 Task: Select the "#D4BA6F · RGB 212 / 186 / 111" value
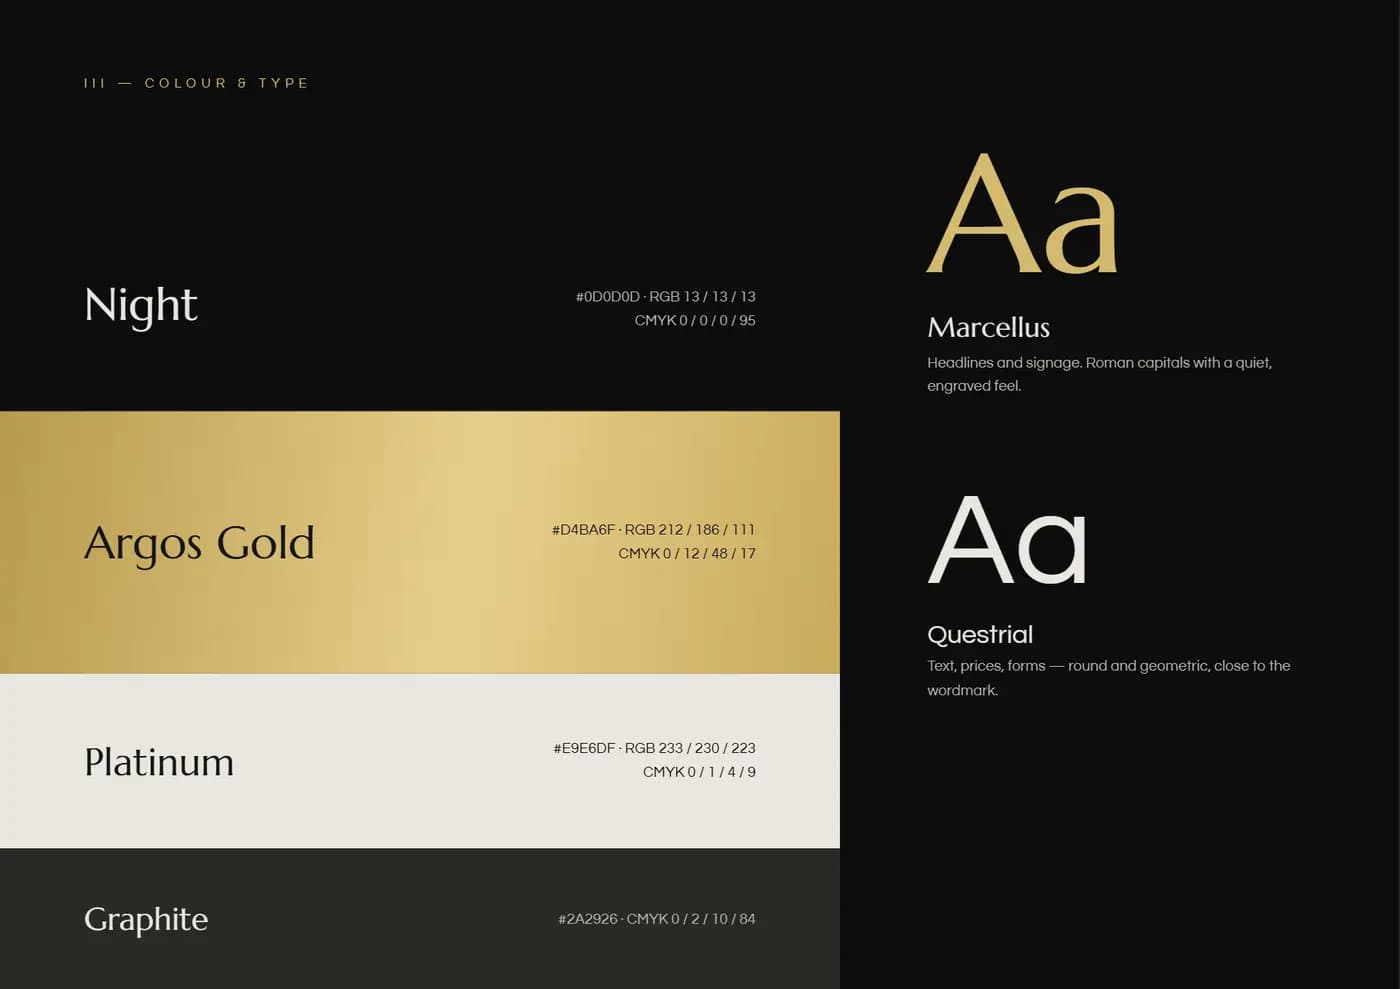654,530
